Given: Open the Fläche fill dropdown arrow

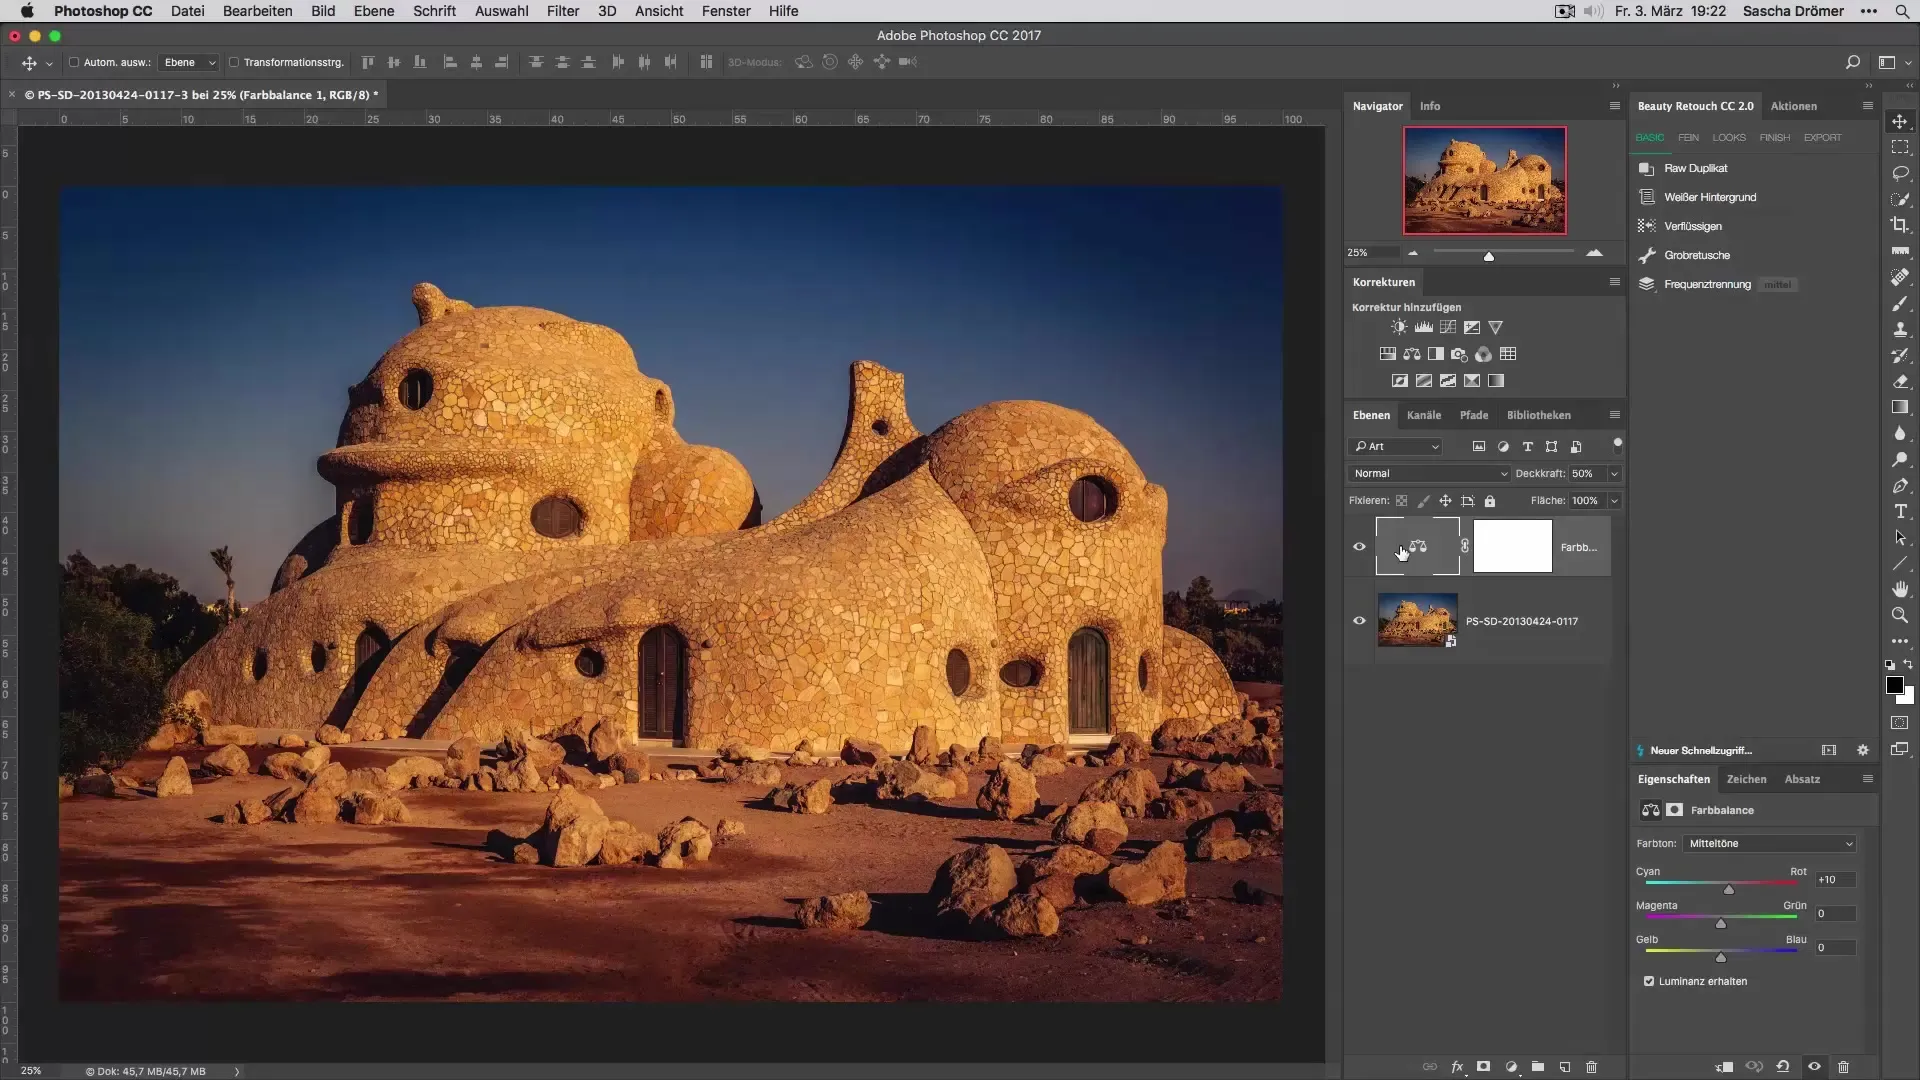Looking at the screenshot, I should [x=1614, y=501].
